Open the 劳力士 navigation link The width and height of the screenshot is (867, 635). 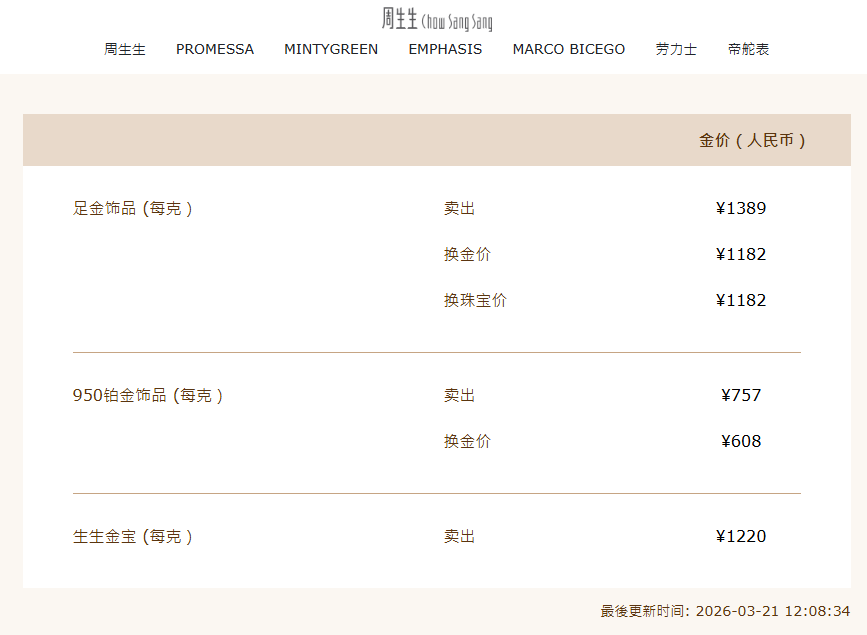[x=676, y=49]
